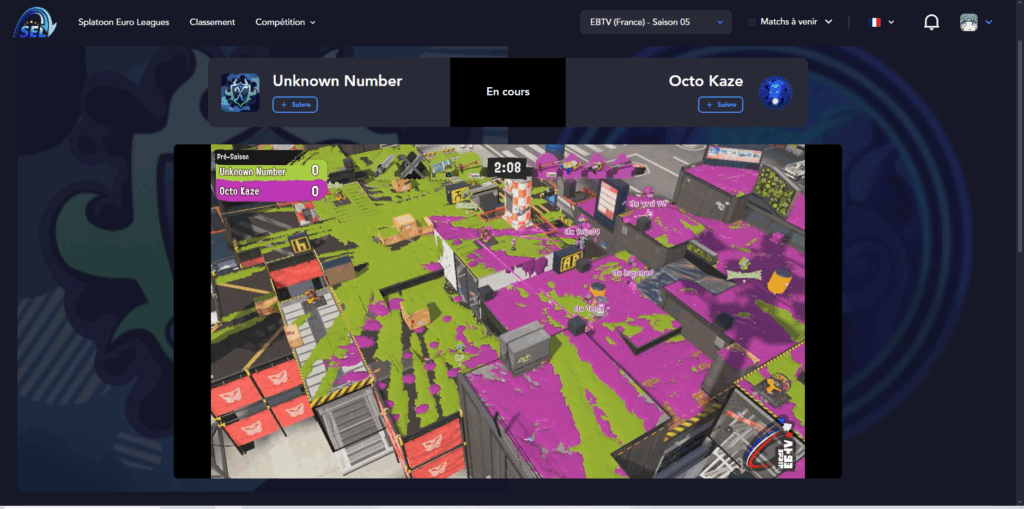Expand the Compétition dropdown menu

click(285, 22)
